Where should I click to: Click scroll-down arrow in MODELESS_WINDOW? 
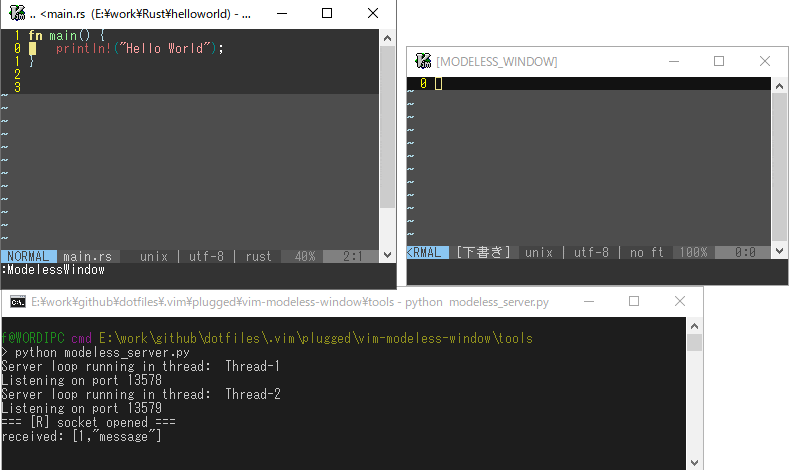point(779,250)
